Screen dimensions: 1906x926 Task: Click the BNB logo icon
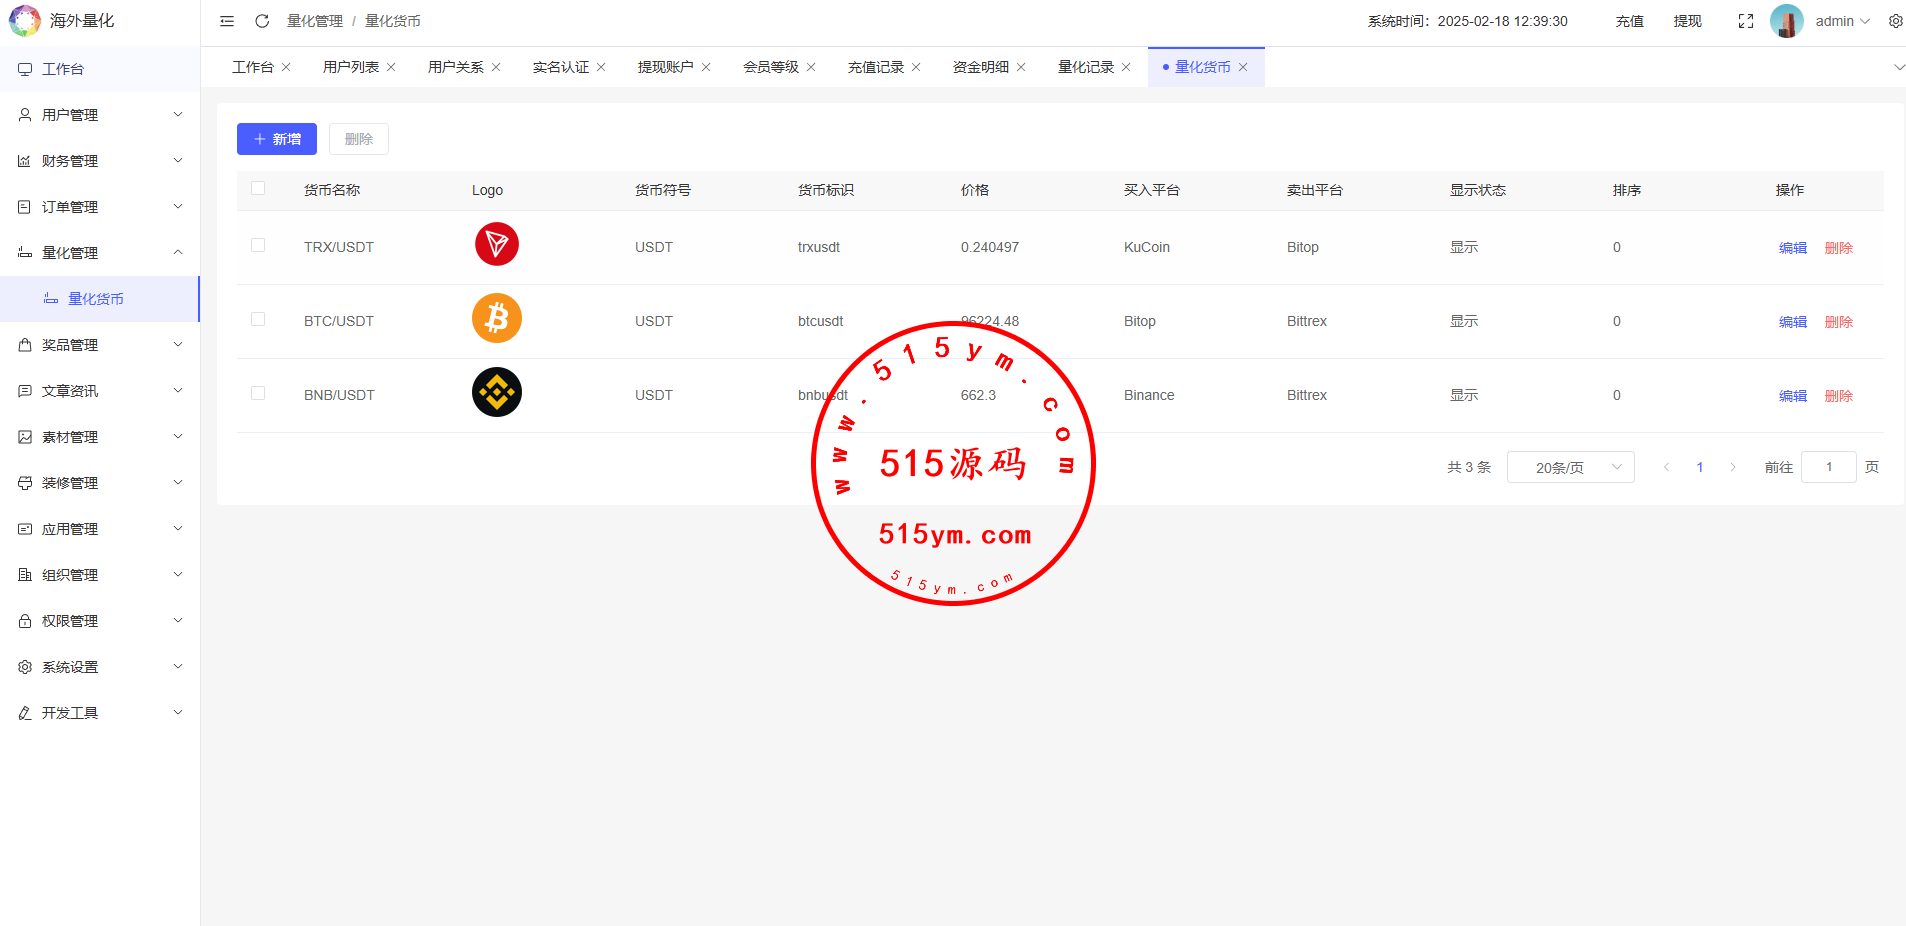point(497,393)
